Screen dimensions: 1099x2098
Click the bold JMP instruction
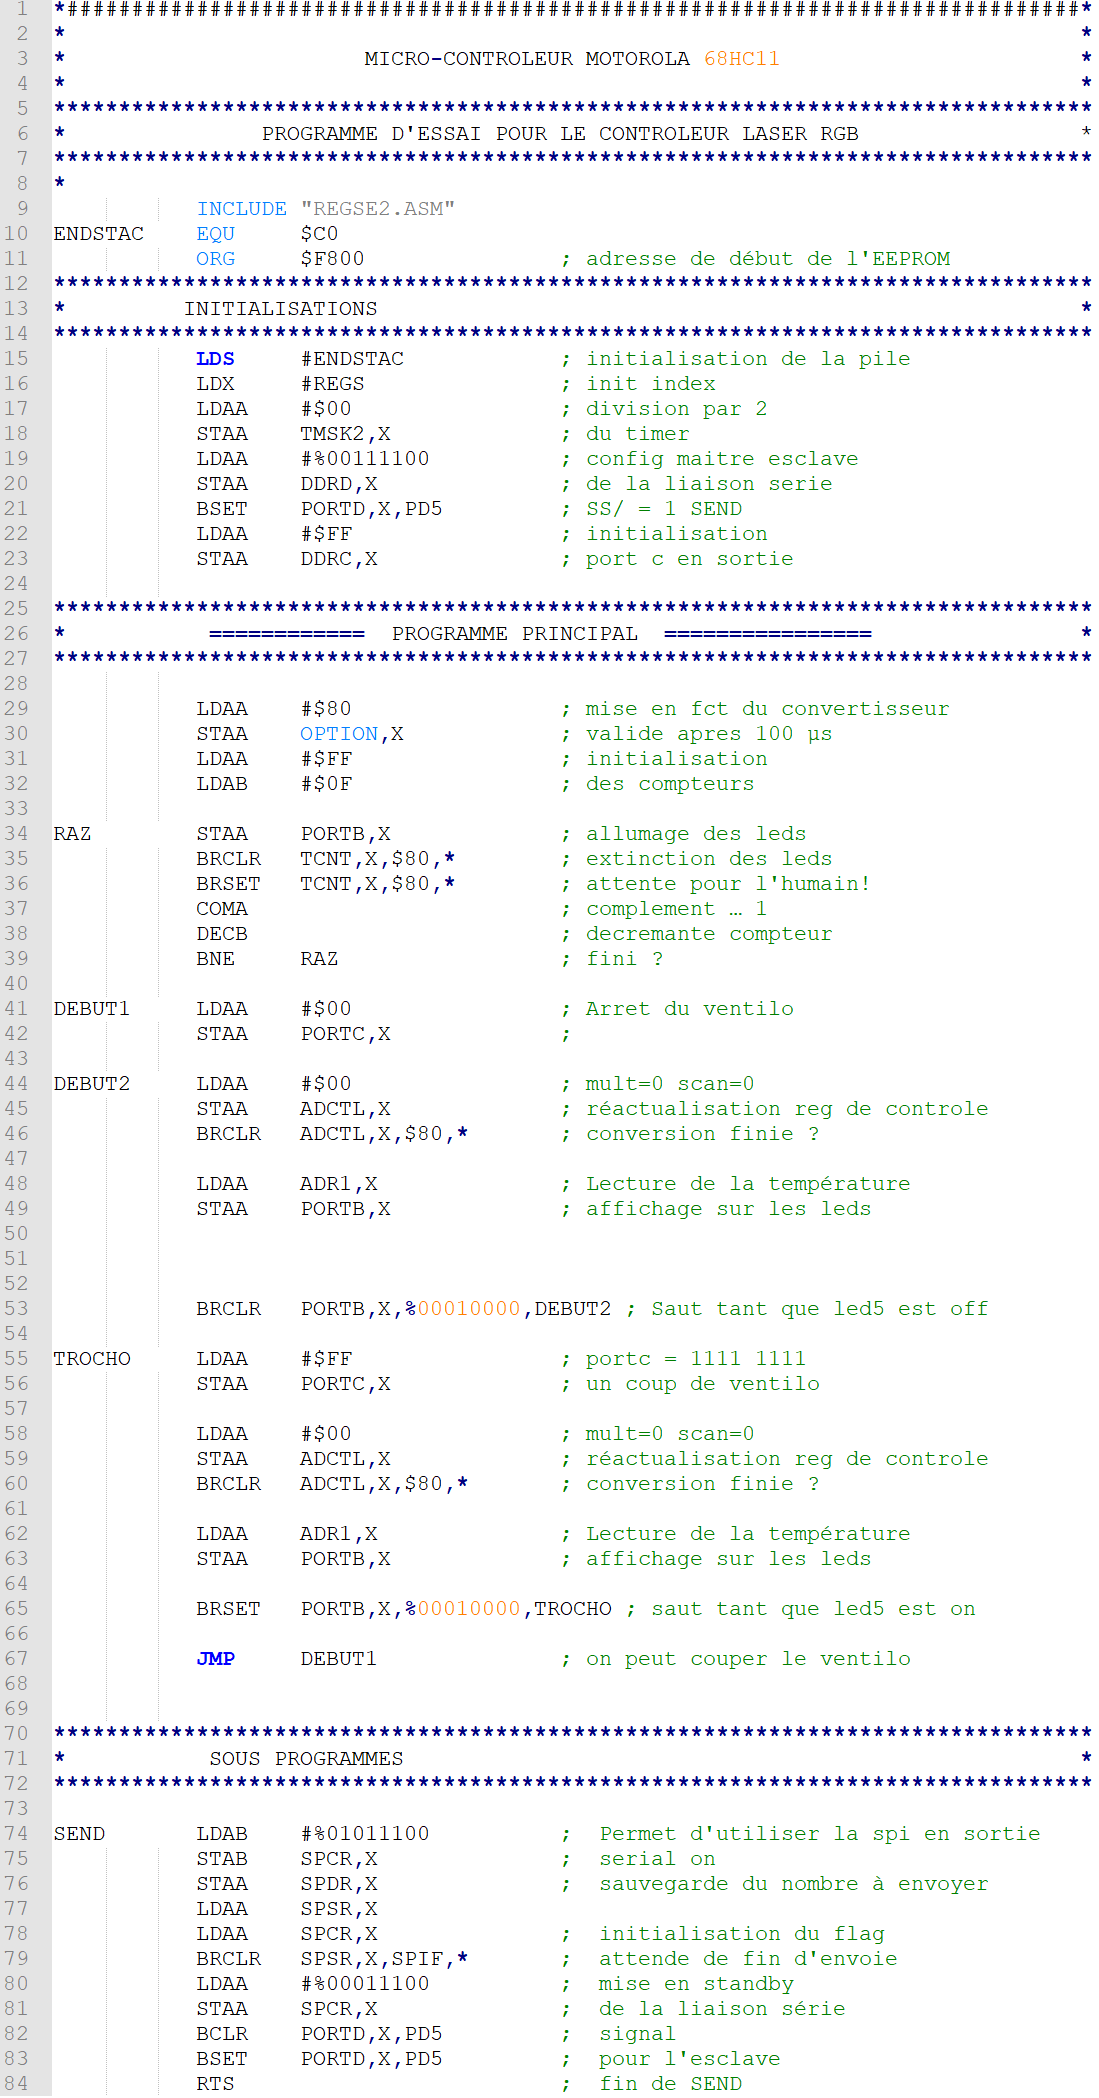tap(215, 1659)
